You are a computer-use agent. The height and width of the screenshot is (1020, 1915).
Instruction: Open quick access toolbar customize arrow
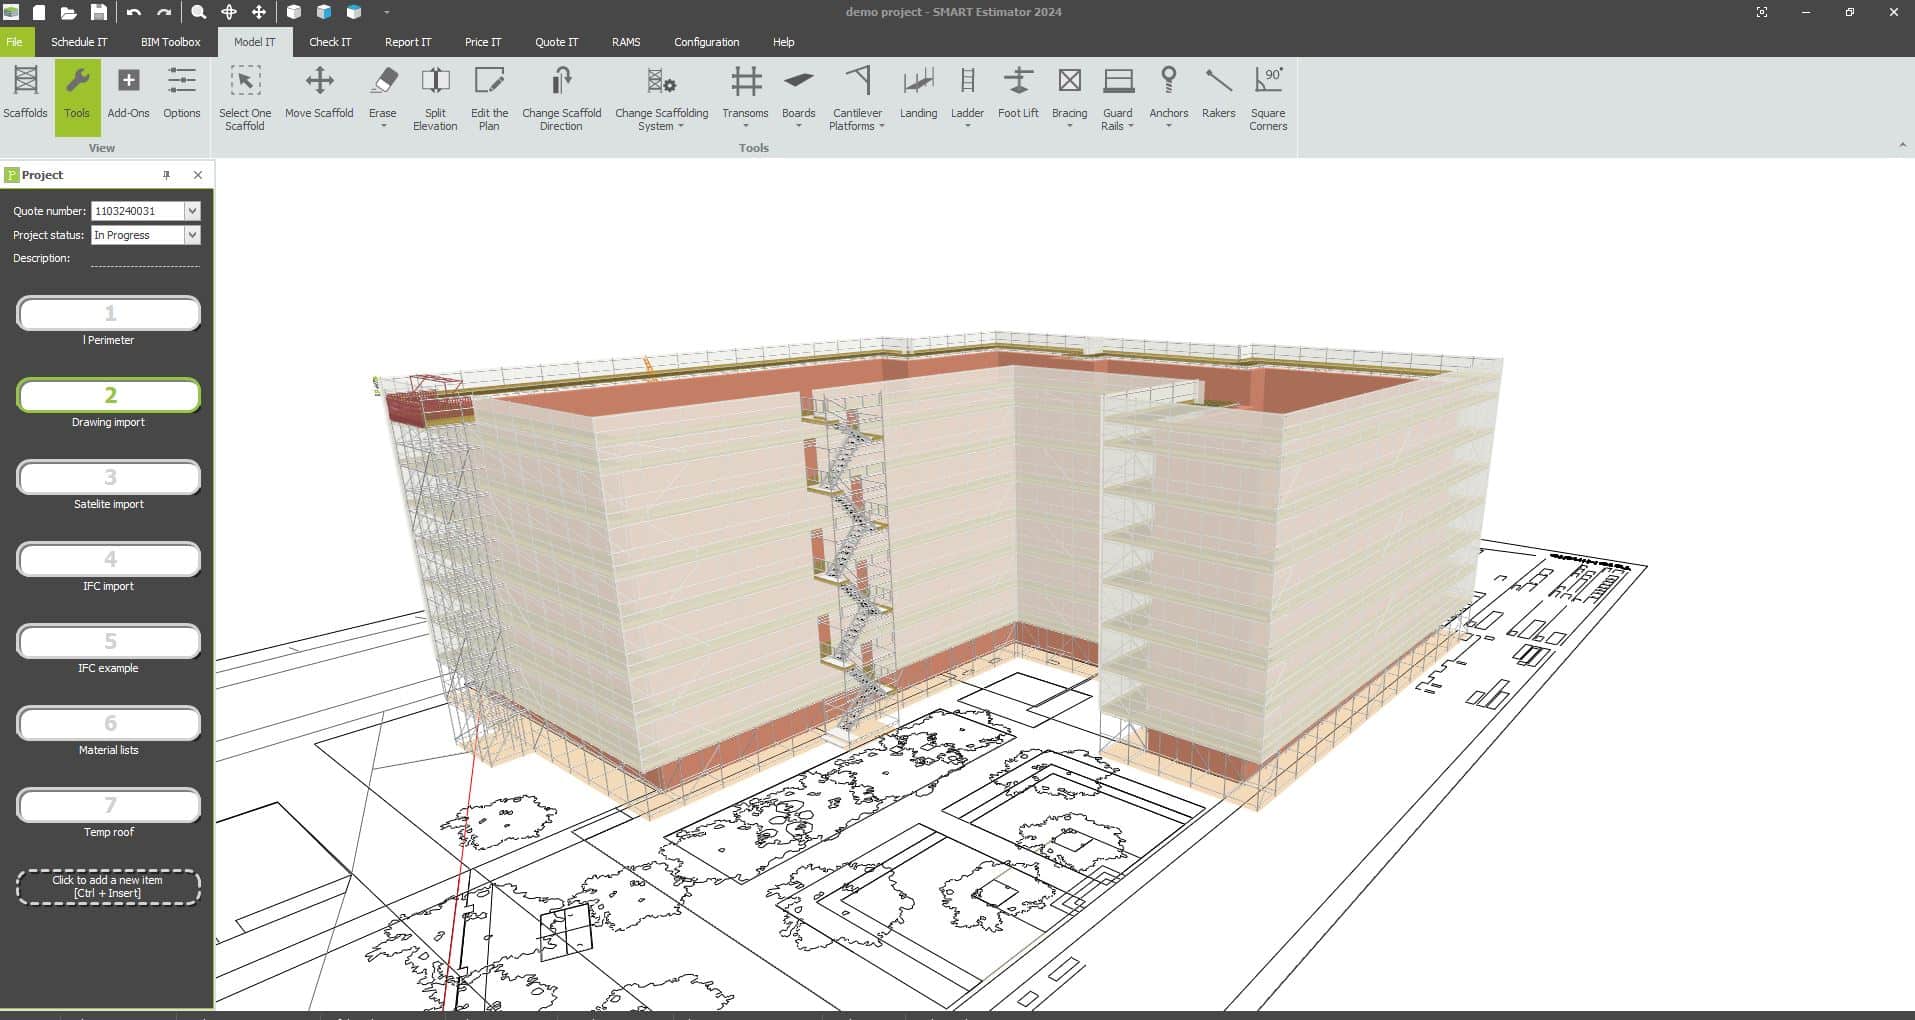386,12
